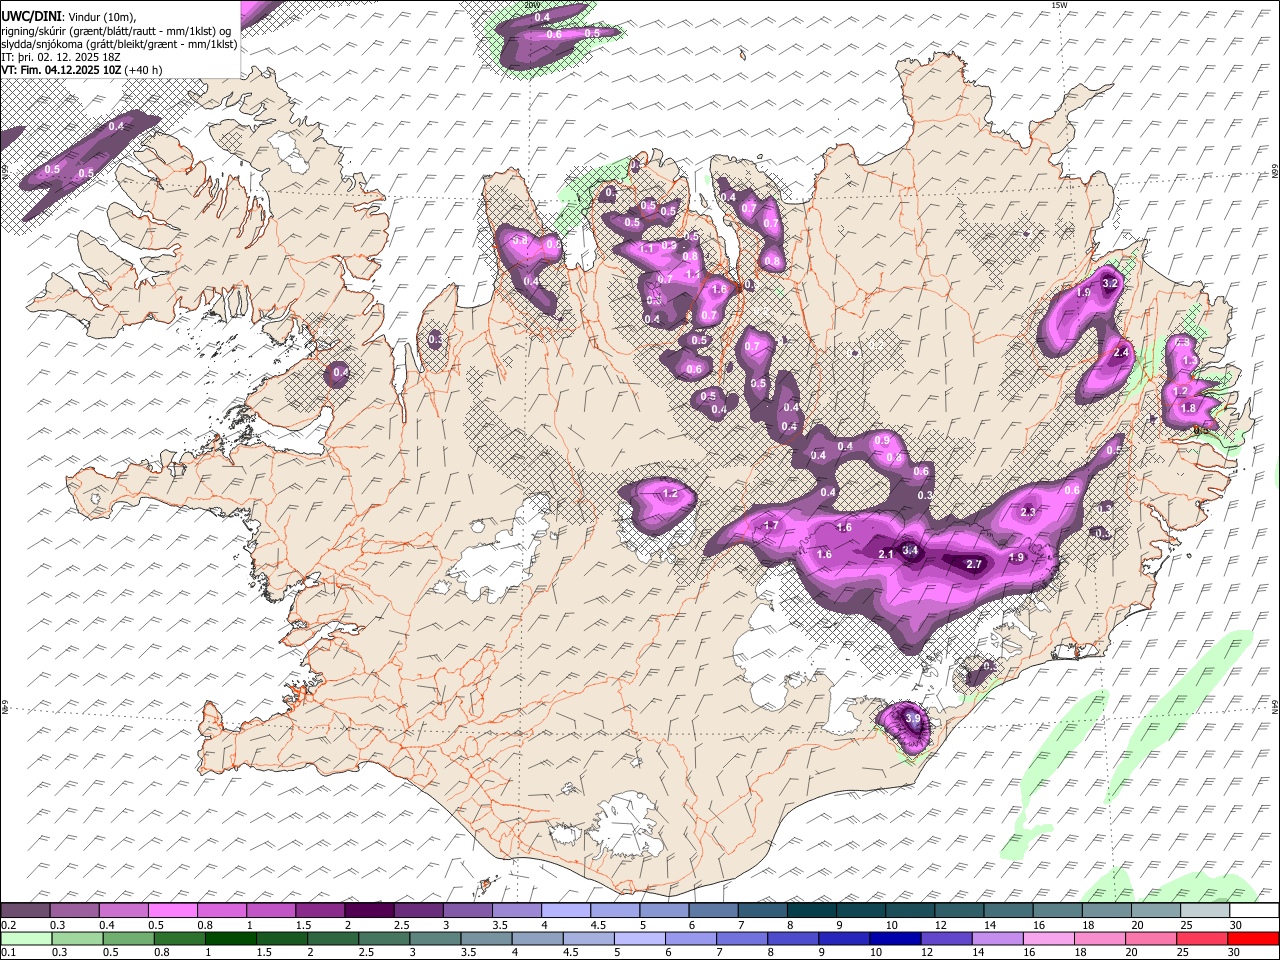Screen dimensions: 1280x960
Task: Select the darkest purple 2–2.5 swatch on upper scale
Action: [369, 911]
